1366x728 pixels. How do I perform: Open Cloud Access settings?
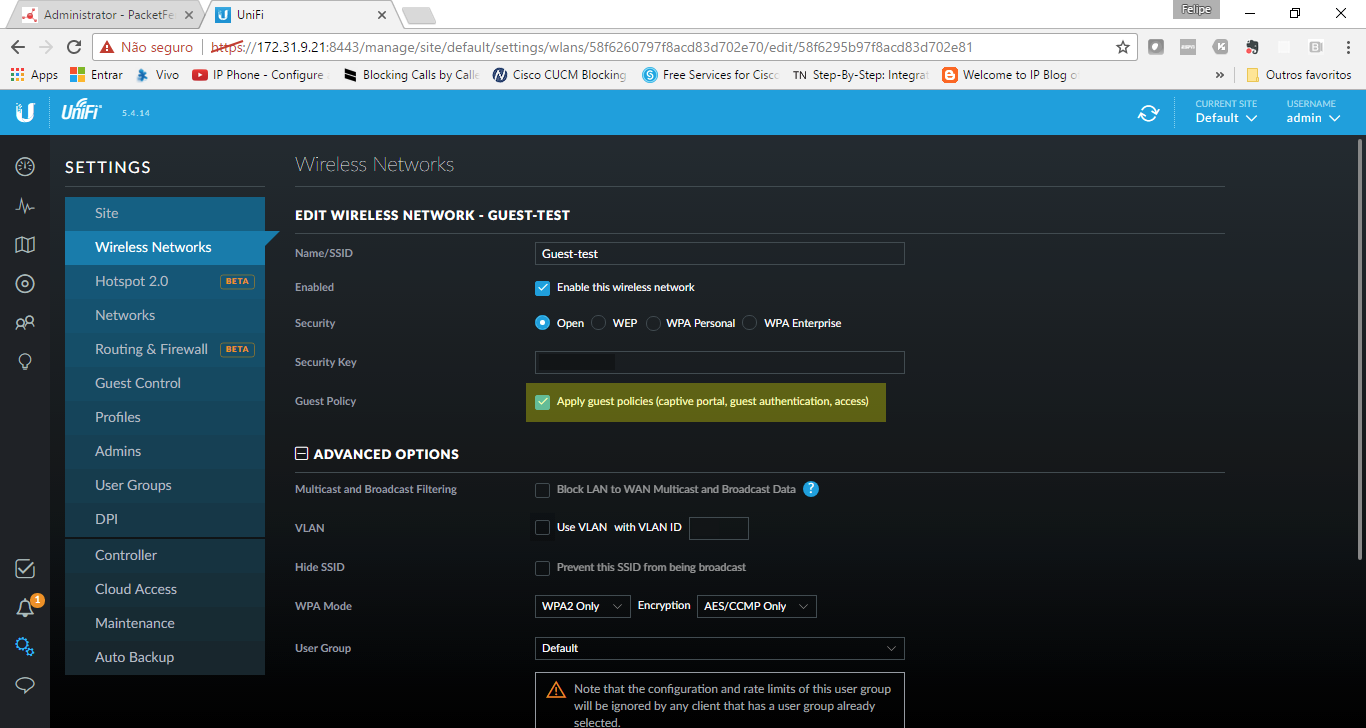(x=165, y=589)
